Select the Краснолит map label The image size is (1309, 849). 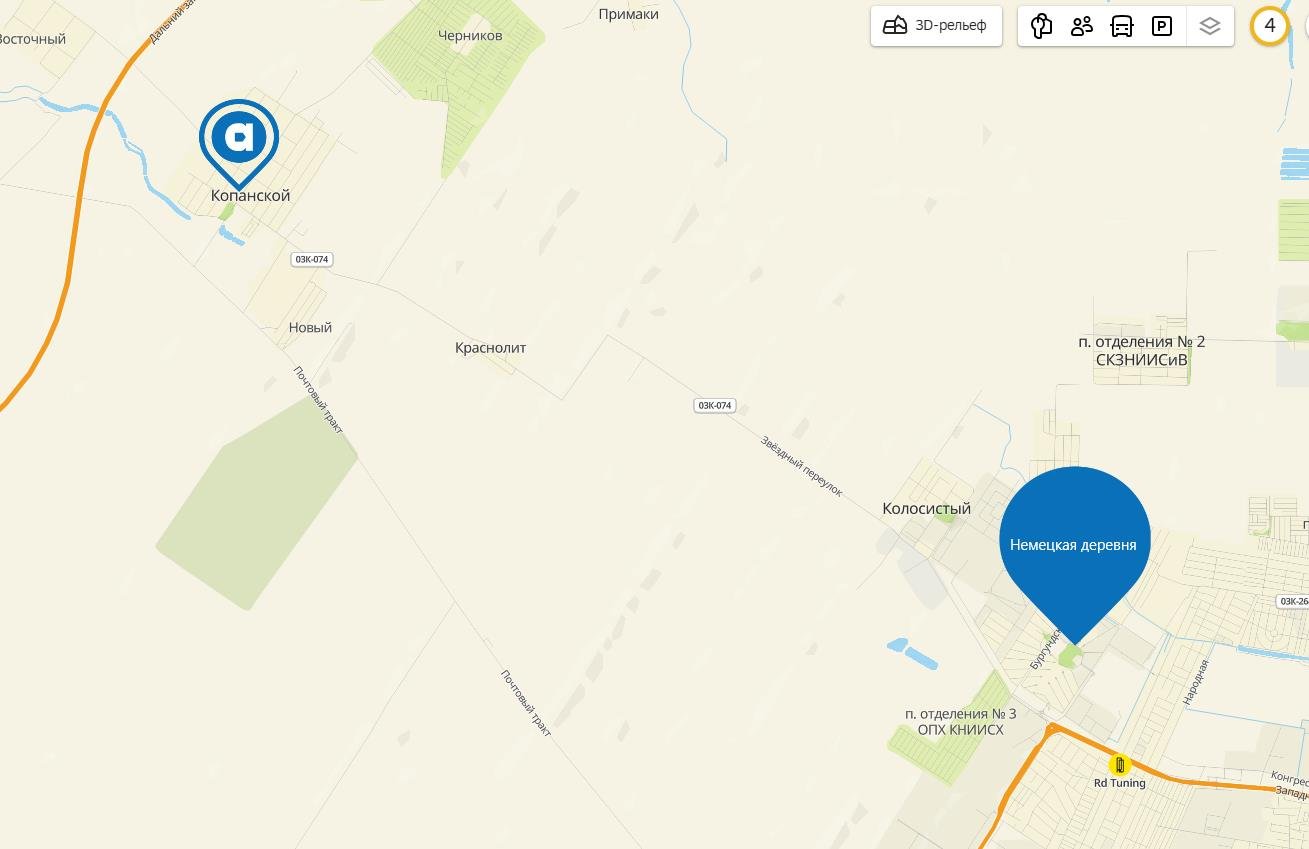coord(490,348)
